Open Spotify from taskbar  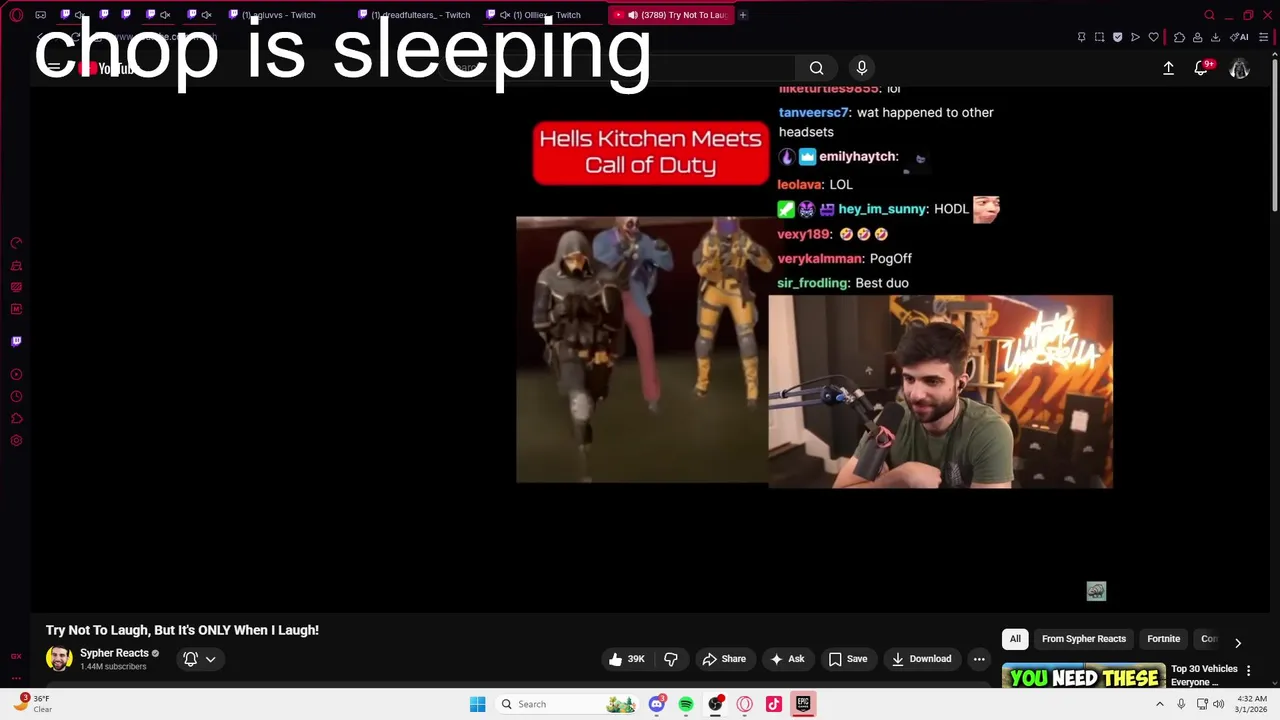coord(686,704)
